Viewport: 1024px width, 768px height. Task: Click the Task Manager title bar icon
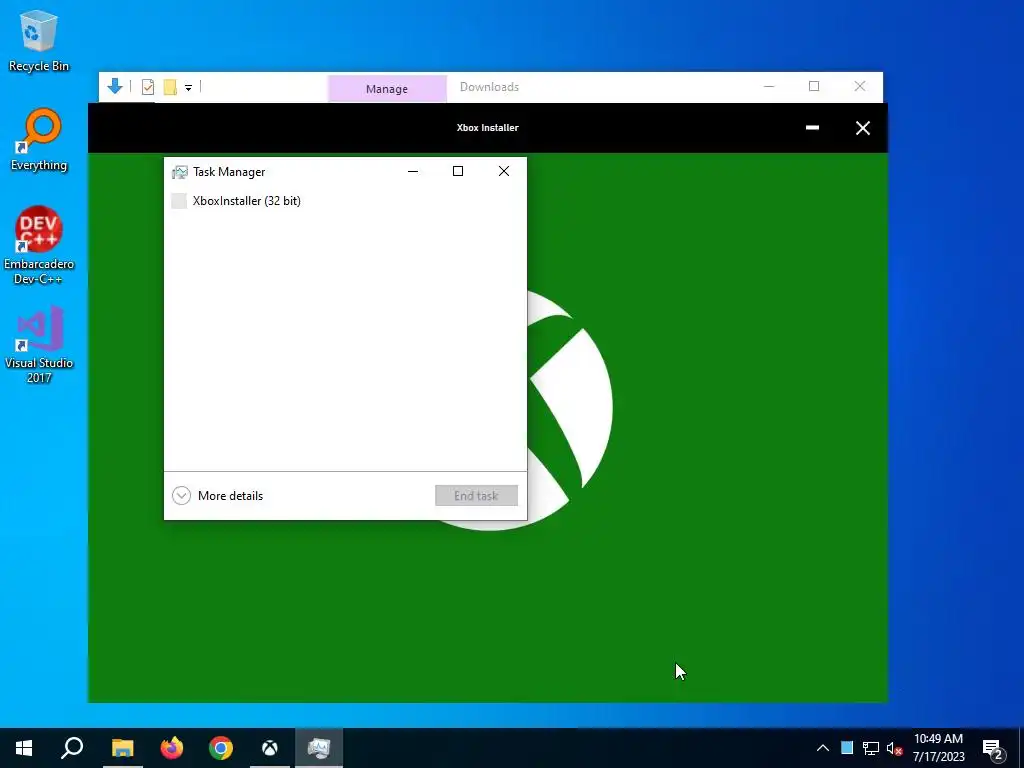tap(179, 172)
